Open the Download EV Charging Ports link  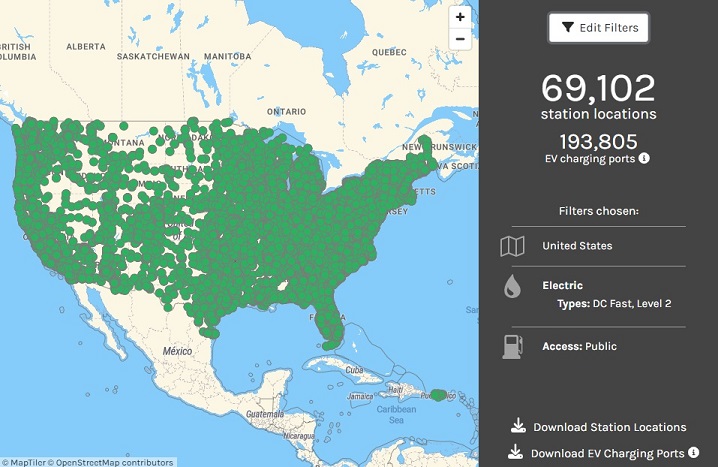click(608, 453)
